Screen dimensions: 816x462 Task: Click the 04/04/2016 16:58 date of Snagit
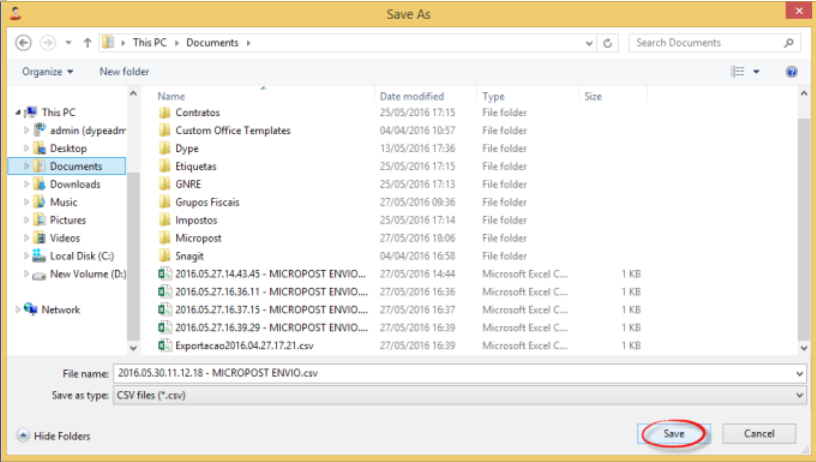coord(417,256)
